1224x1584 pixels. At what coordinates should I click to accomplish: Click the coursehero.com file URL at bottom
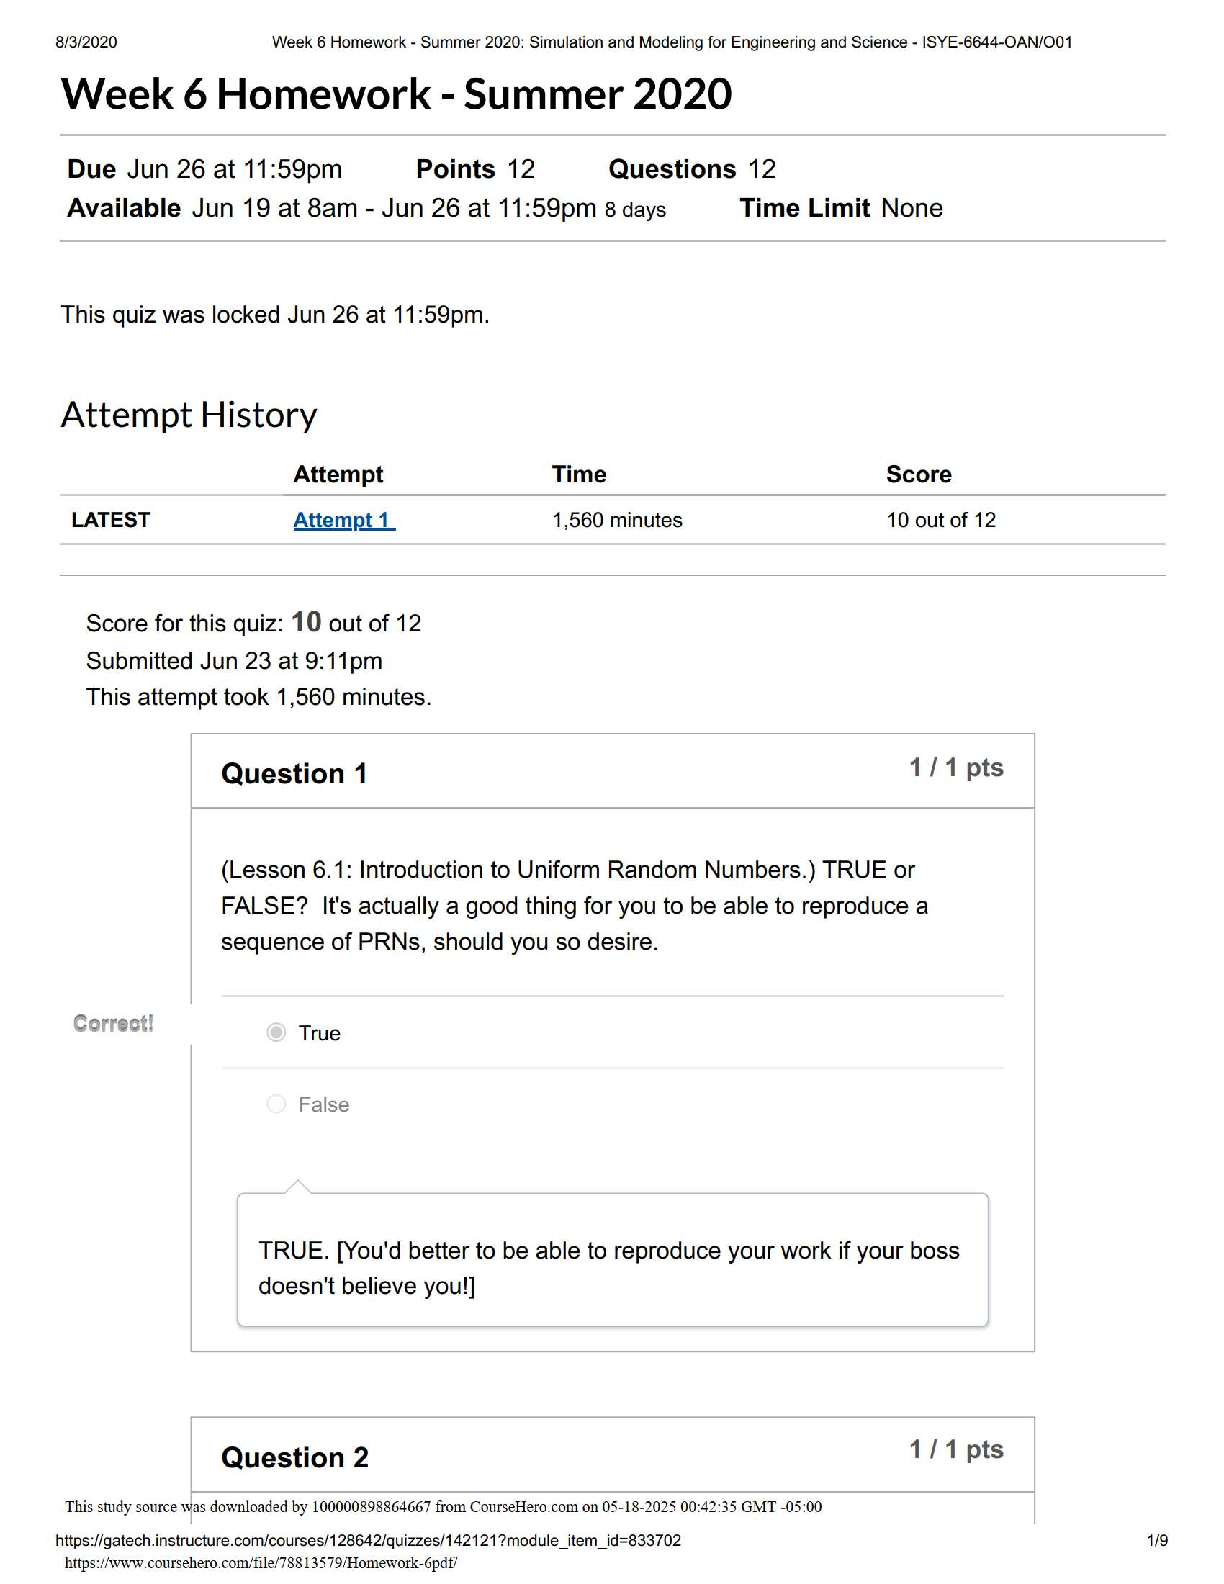(x=261, y=1563)
